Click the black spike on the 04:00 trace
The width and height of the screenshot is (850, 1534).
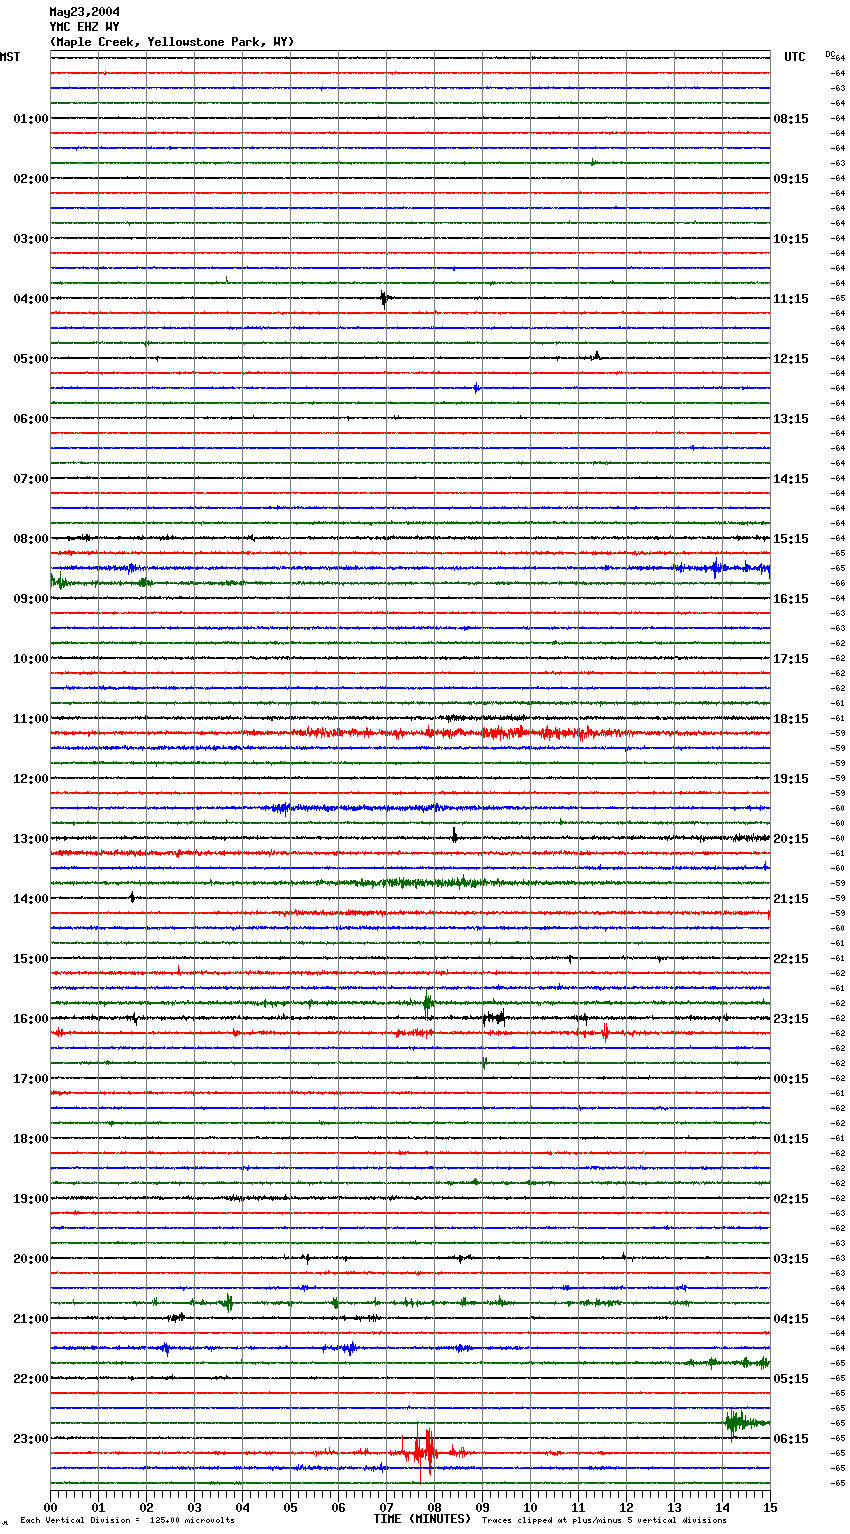tap(384, 298)
